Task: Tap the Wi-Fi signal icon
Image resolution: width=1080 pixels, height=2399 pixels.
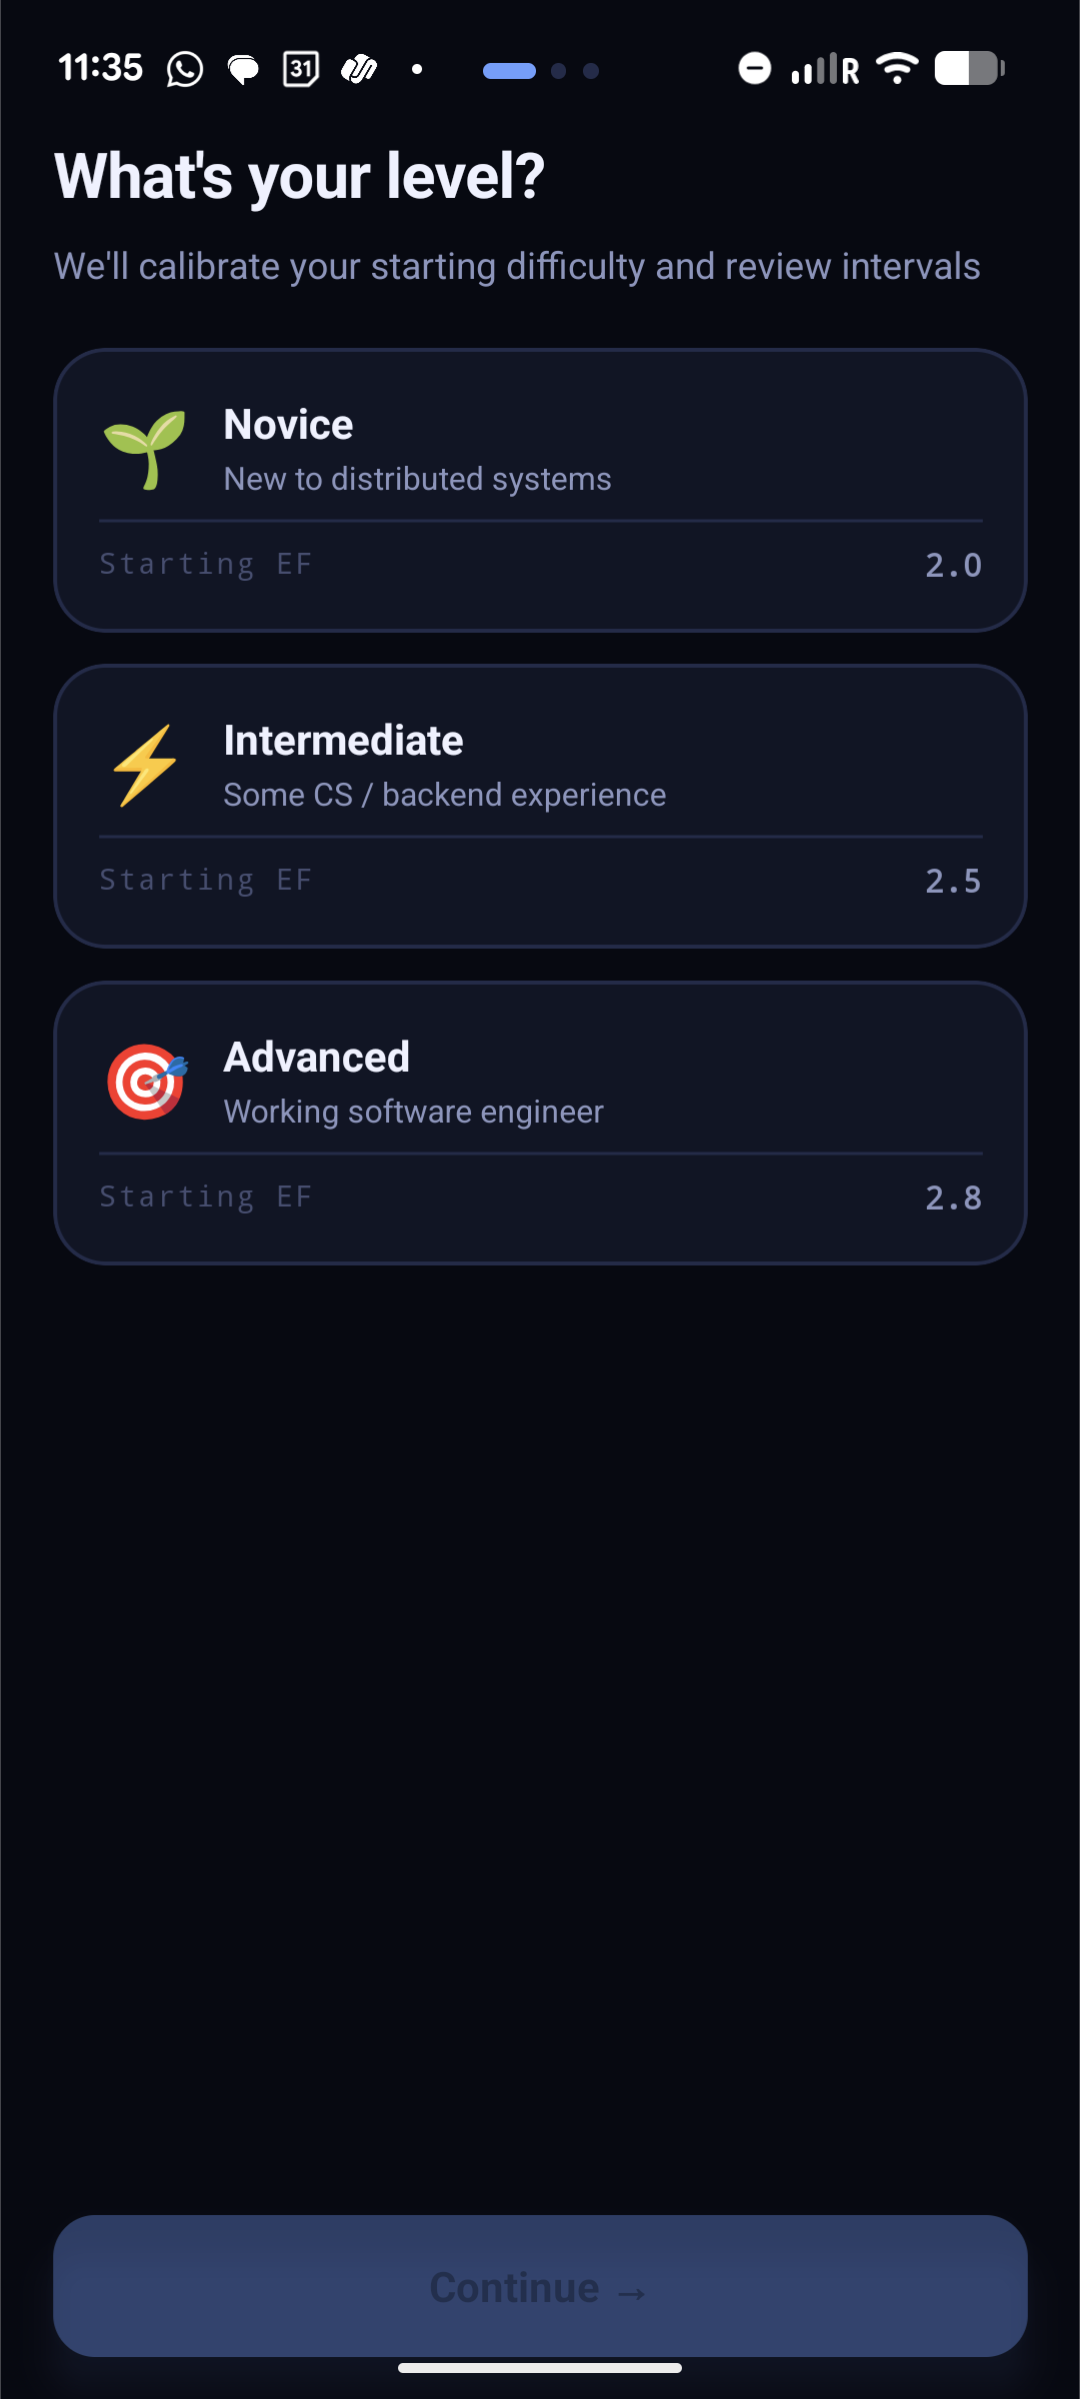Action: (x=897, y=68)
